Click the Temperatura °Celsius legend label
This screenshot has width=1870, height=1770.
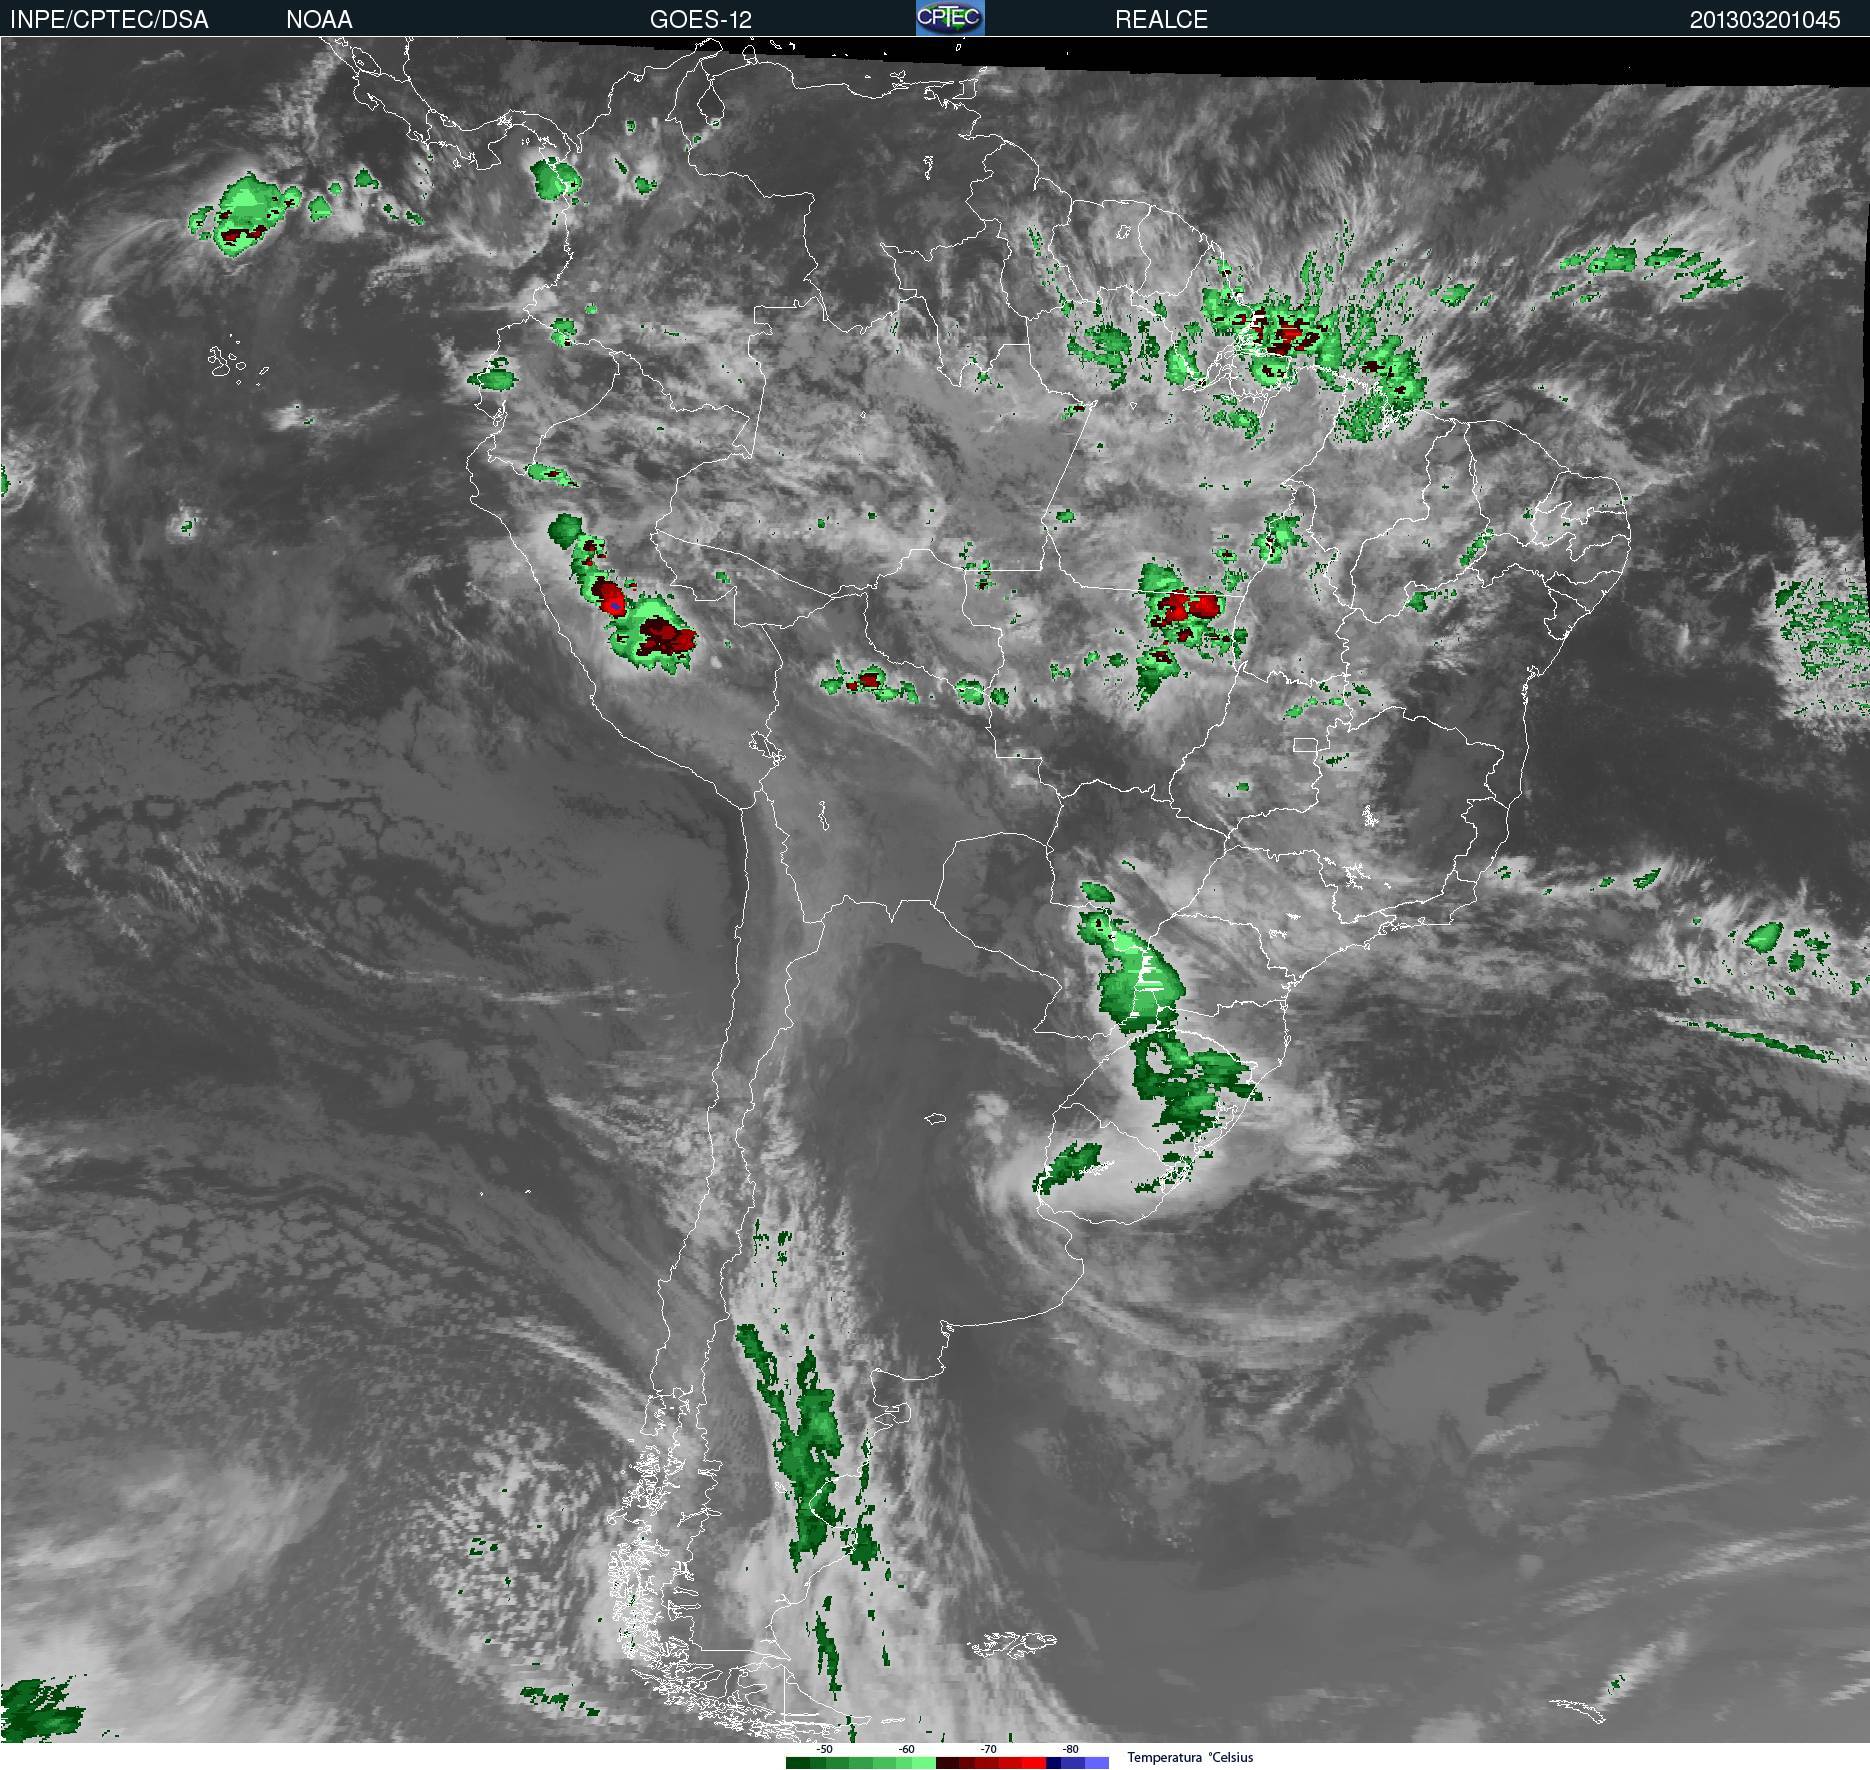1190,1757
